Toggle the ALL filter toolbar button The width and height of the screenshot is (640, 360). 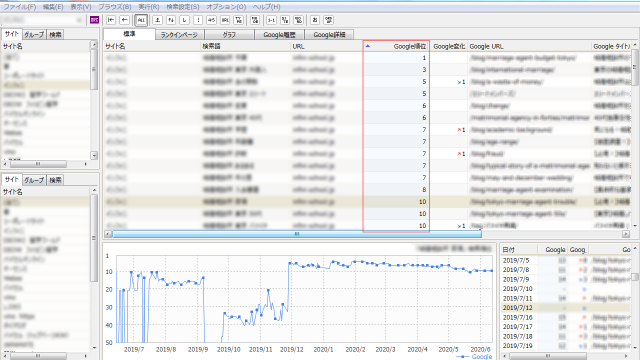(141, 20)
